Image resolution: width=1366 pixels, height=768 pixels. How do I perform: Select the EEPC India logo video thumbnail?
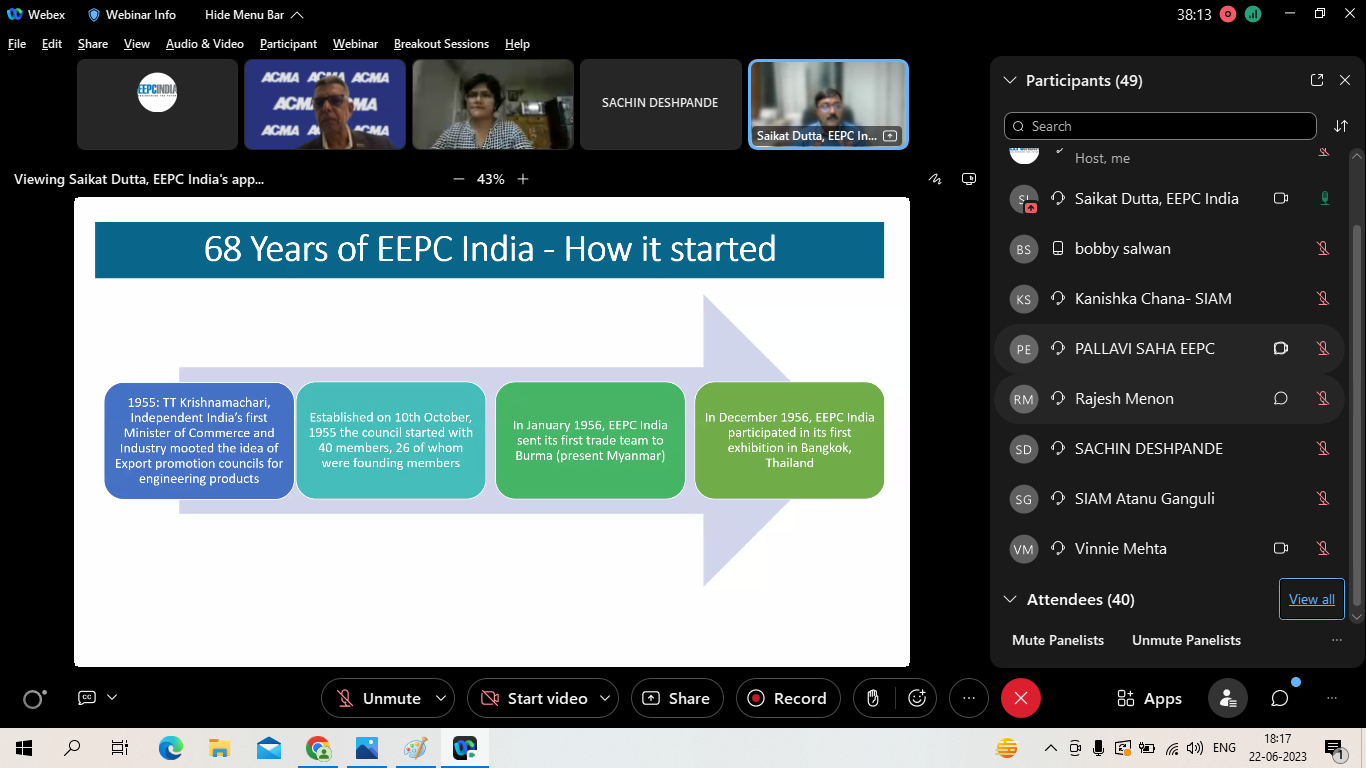point(157,104)
